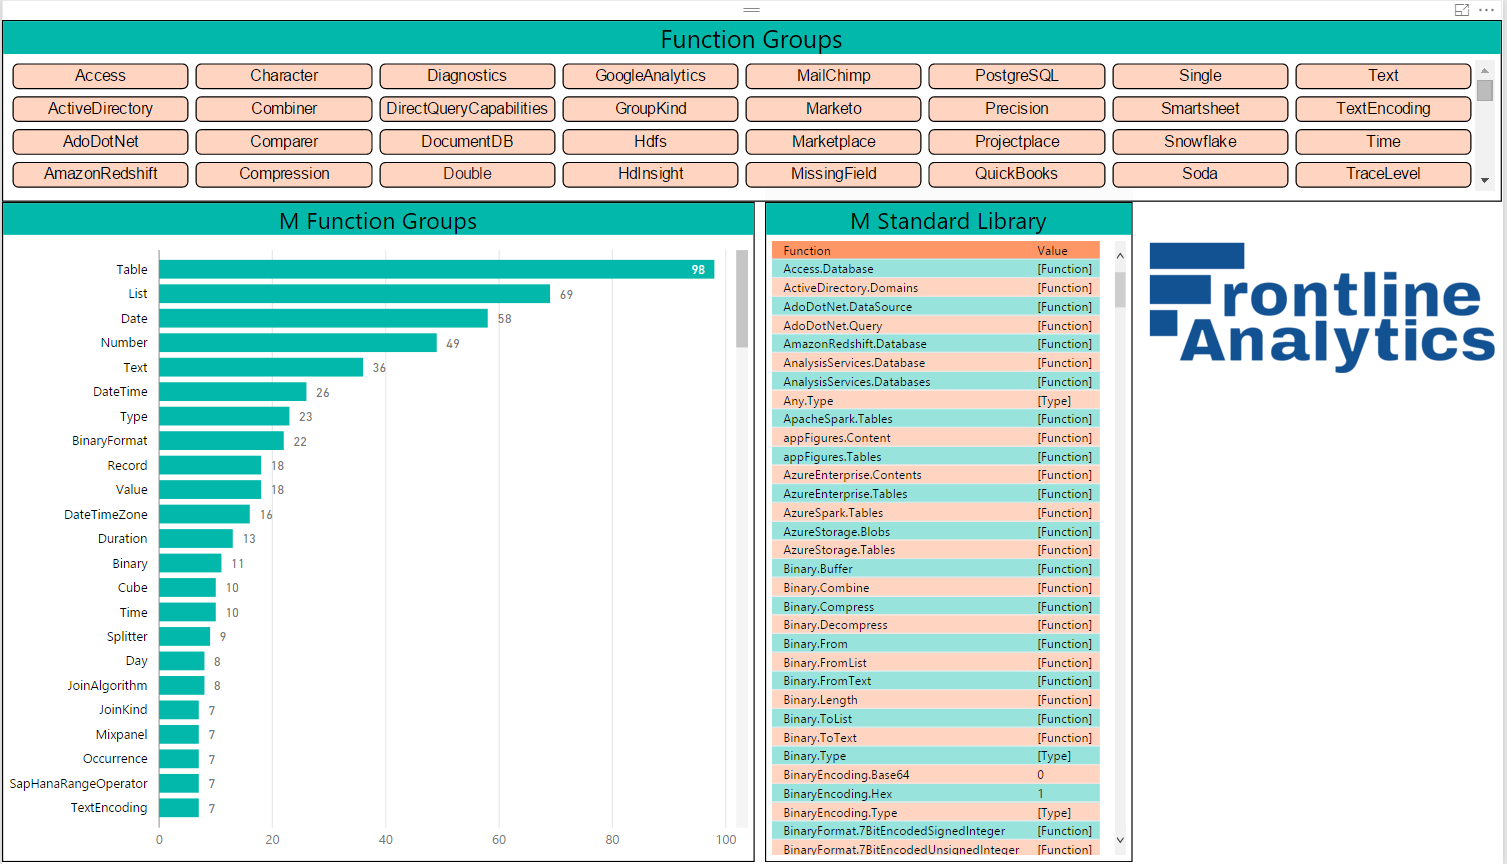
Task: Click the Function Groups slicer scrollbar thumb
Action: click(1485, 90)
